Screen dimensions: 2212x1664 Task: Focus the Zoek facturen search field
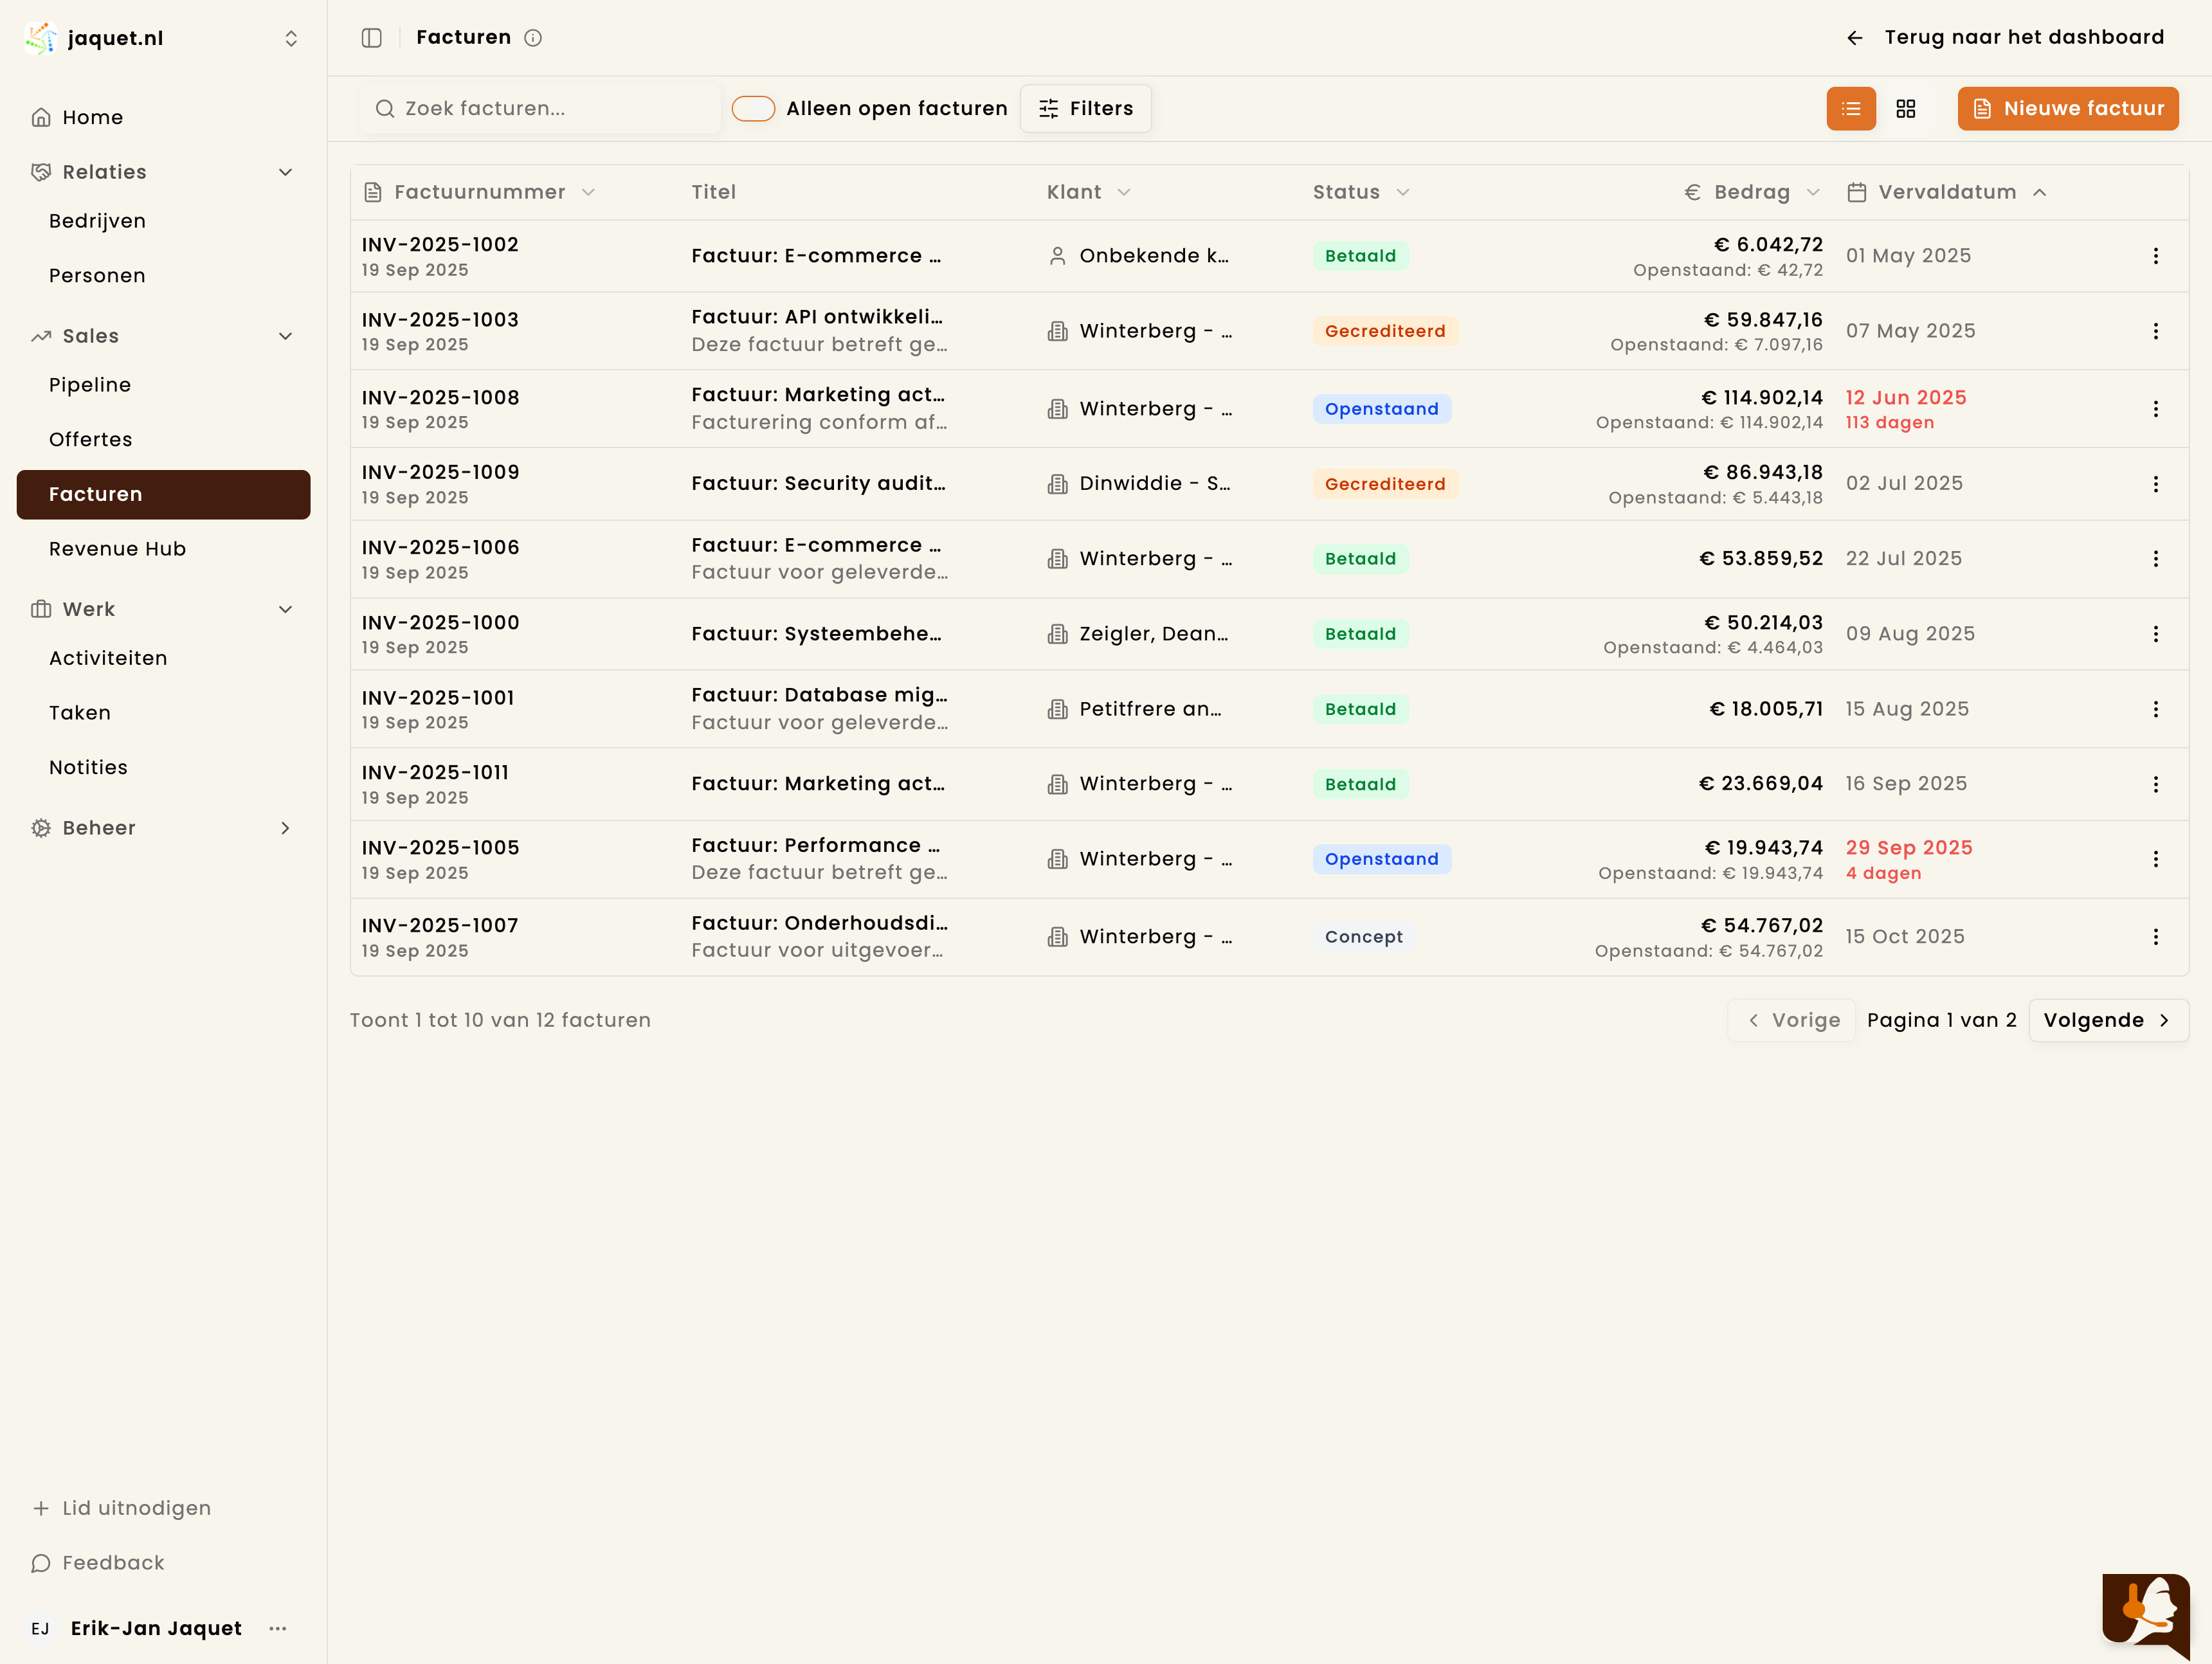(x=540, y=108)
